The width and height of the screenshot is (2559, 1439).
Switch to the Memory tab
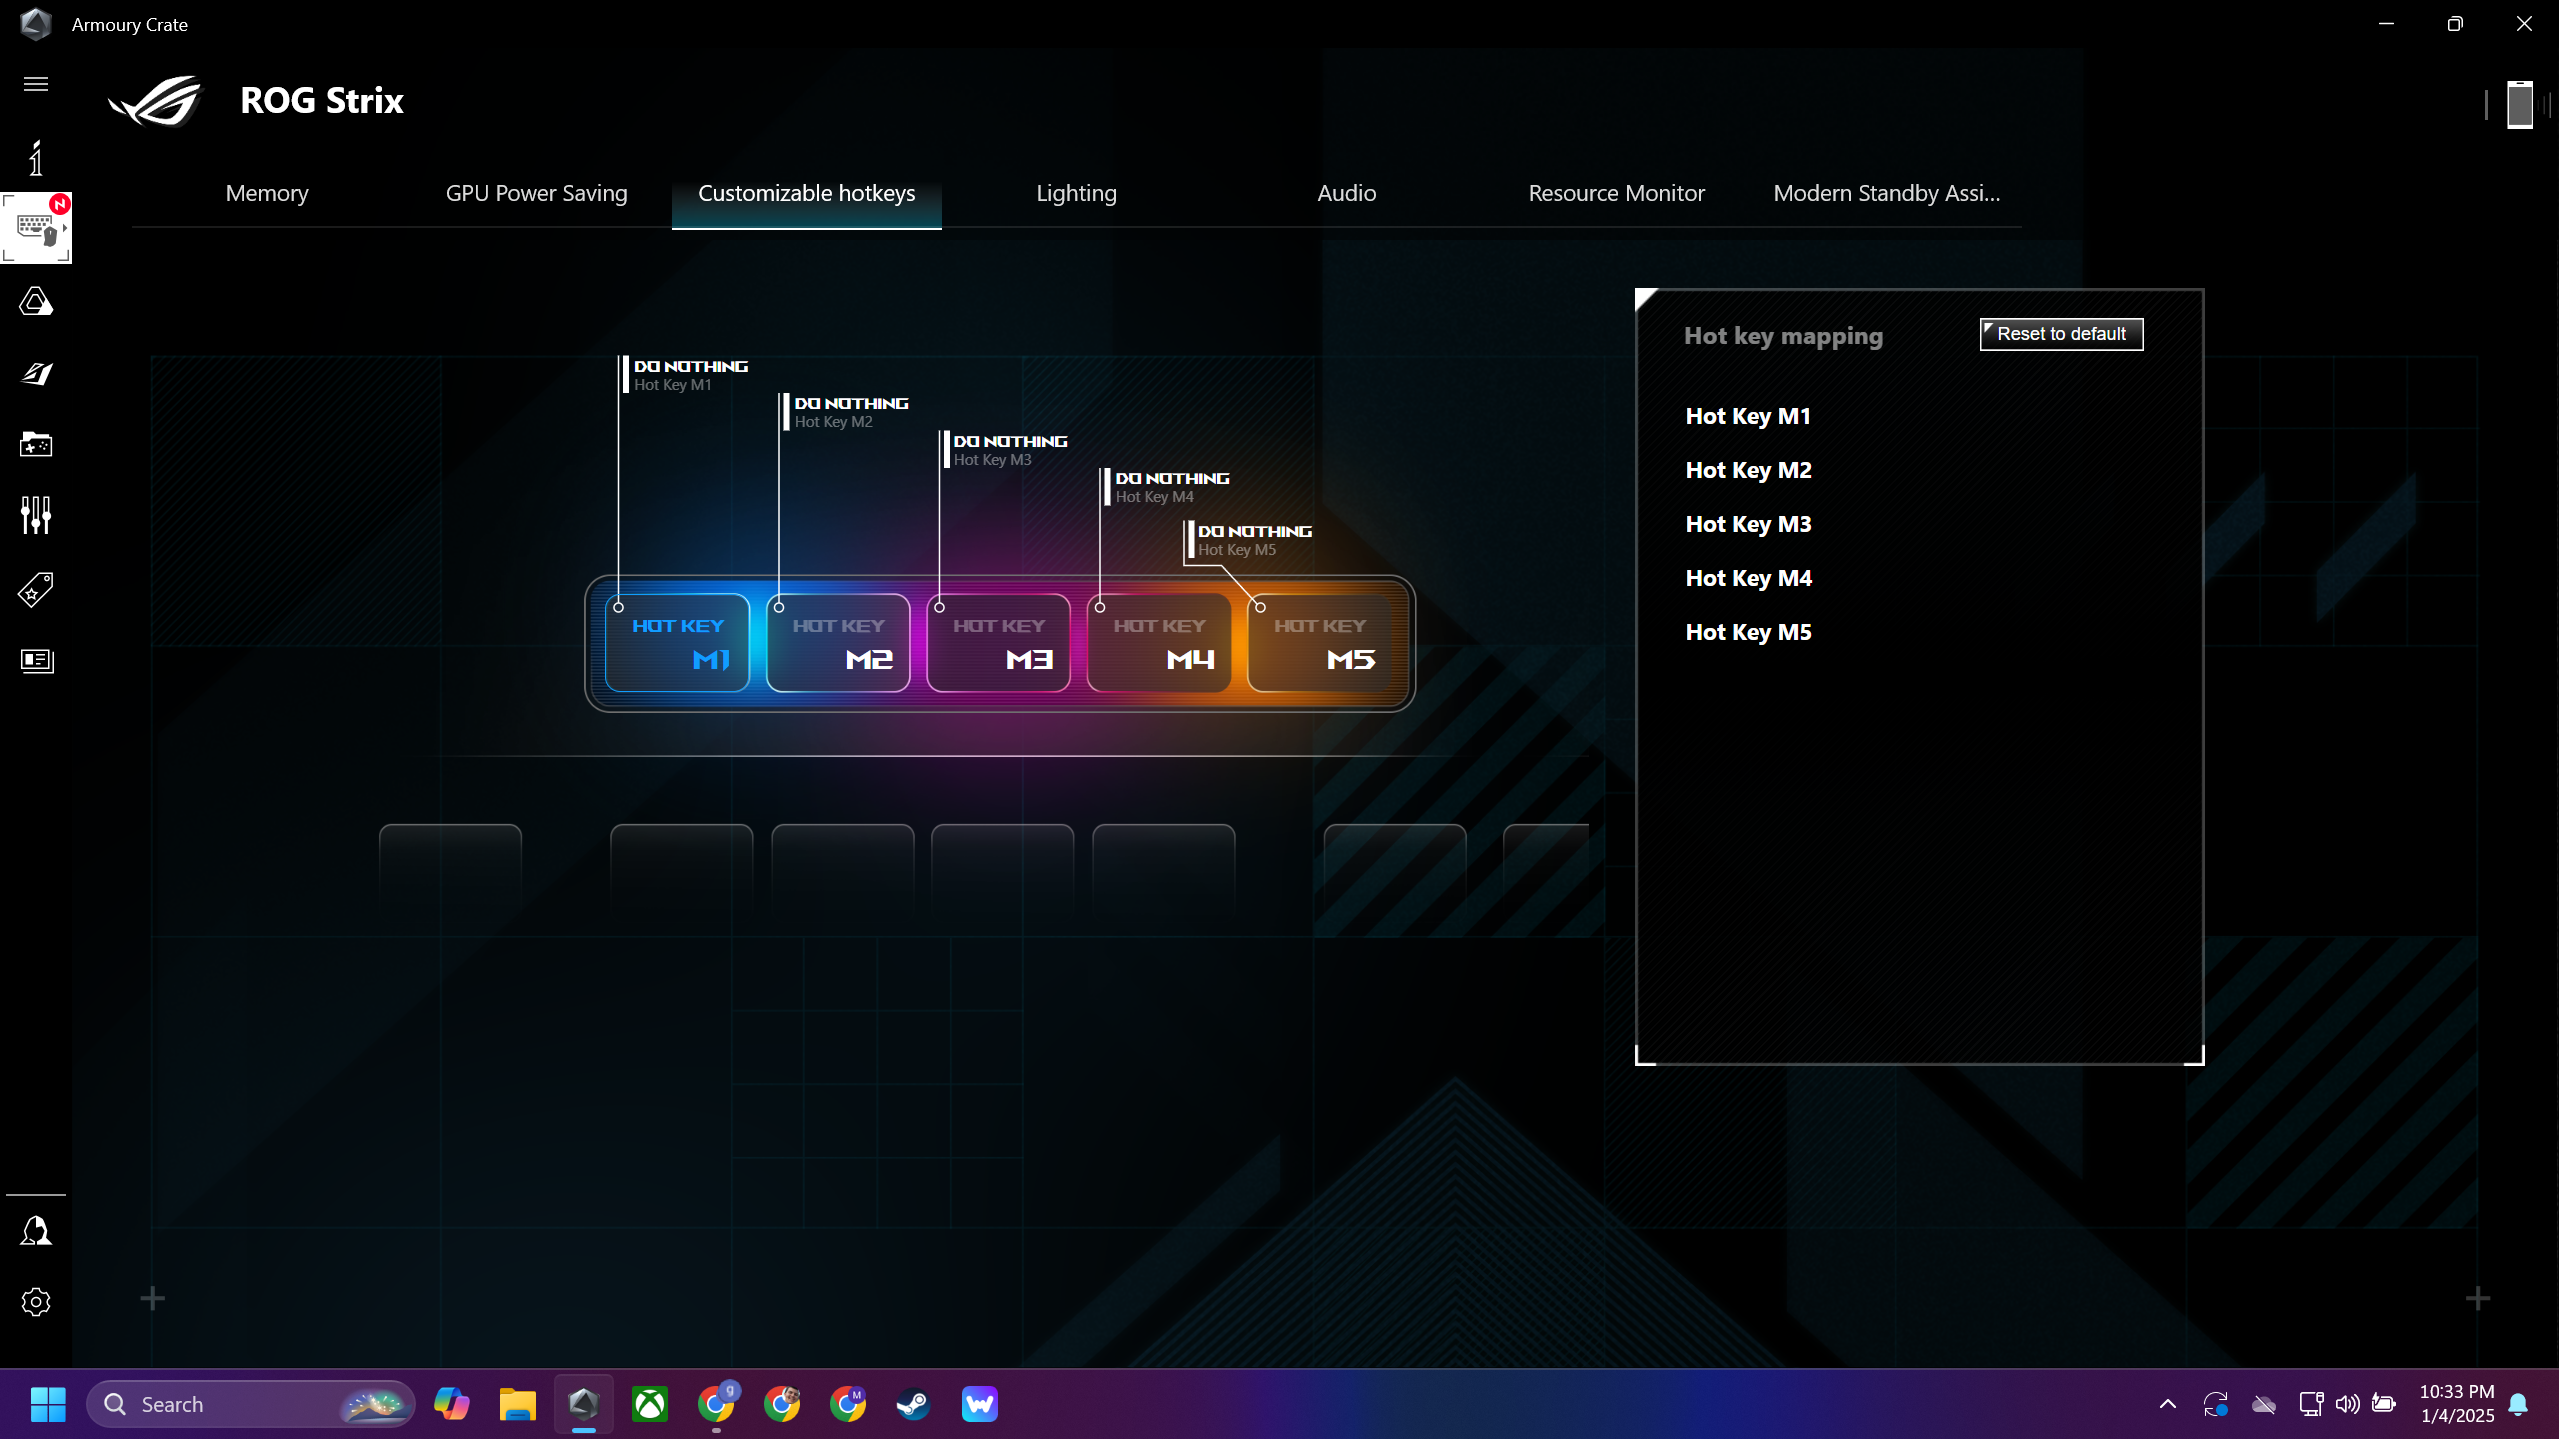[266, 193]
